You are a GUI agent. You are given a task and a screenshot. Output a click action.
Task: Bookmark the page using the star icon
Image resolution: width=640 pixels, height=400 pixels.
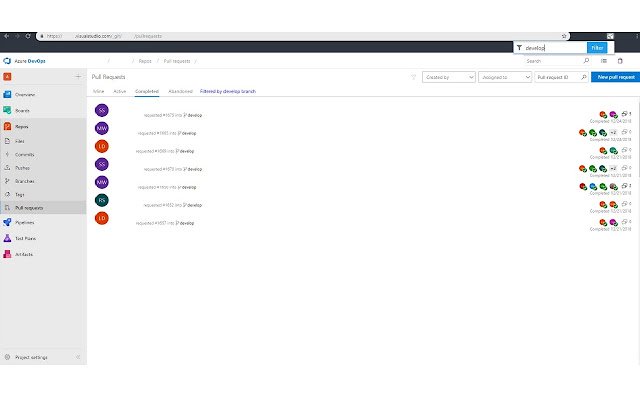[564, 36]
